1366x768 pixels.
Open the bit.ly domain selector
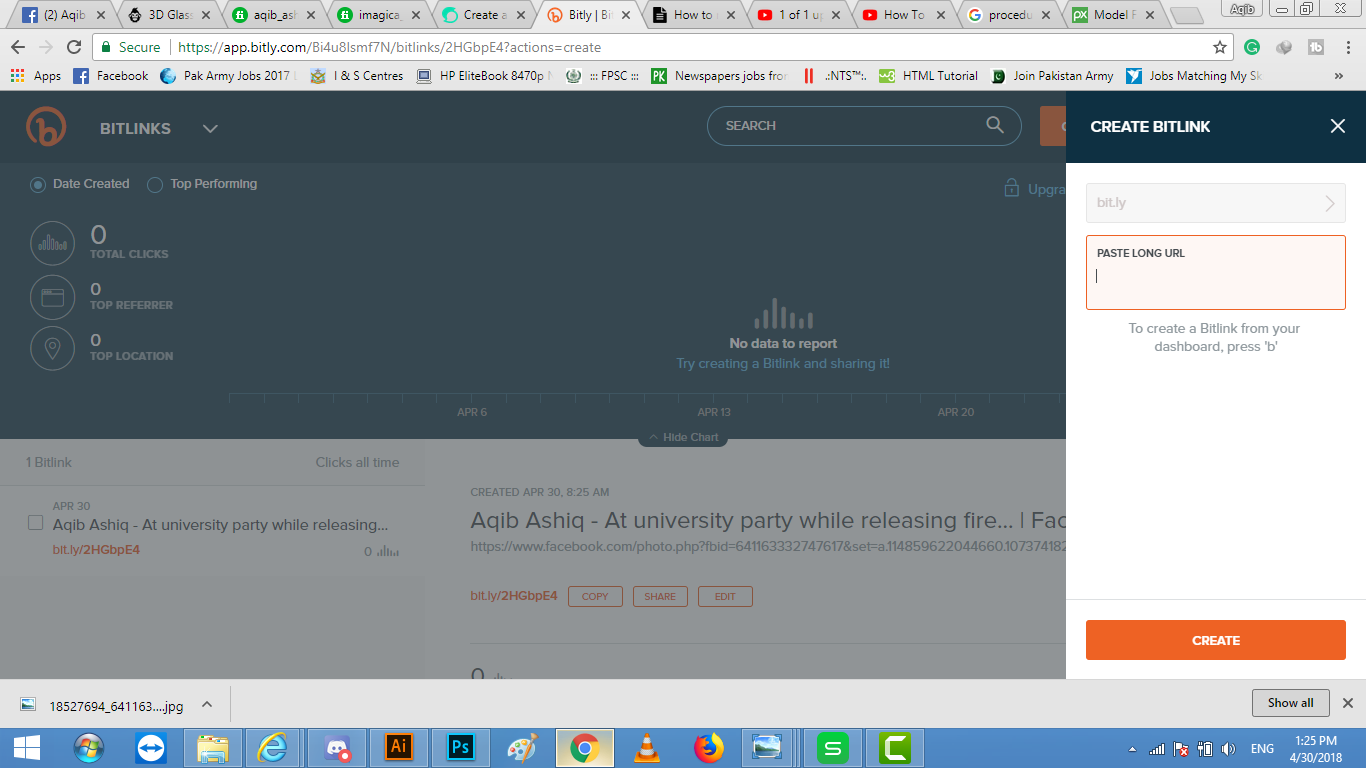coord(1216,203)
